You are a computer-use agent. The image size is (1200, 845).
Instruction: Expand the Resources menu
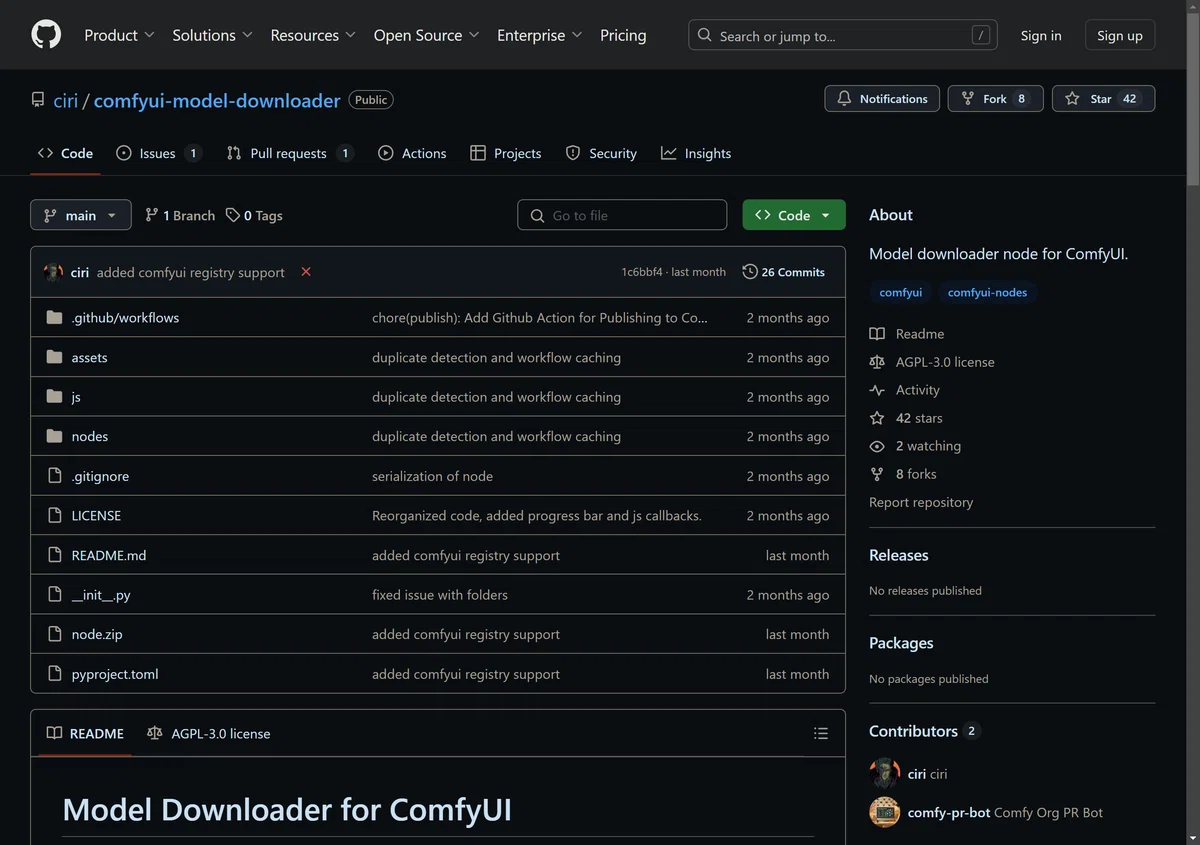[x=313, y=35]
